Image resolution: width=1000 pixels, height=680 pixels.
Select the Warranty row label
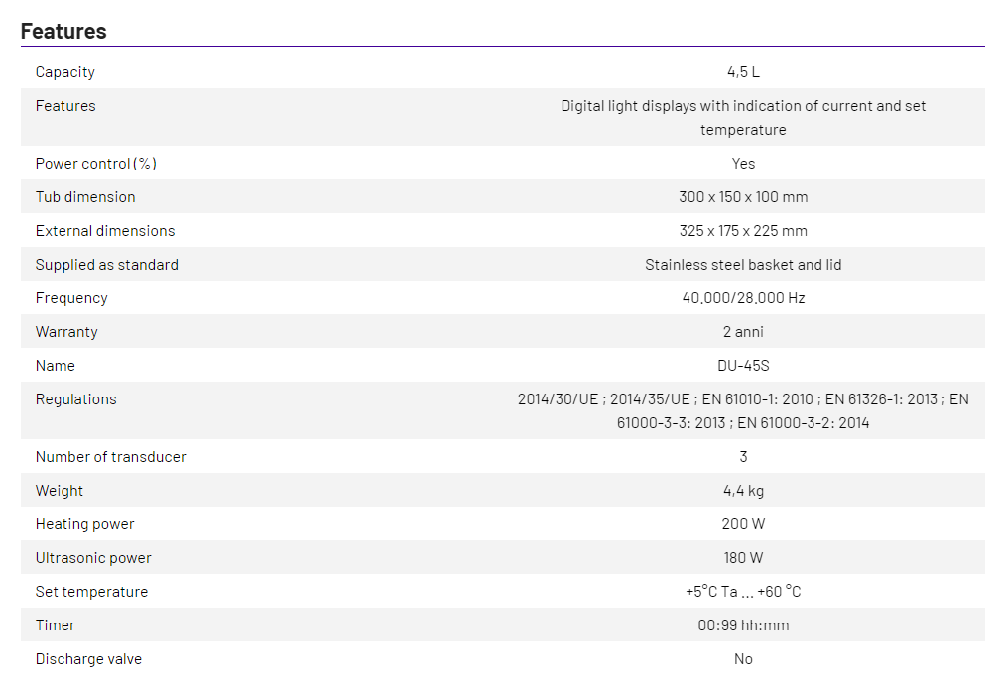(66, 332)
